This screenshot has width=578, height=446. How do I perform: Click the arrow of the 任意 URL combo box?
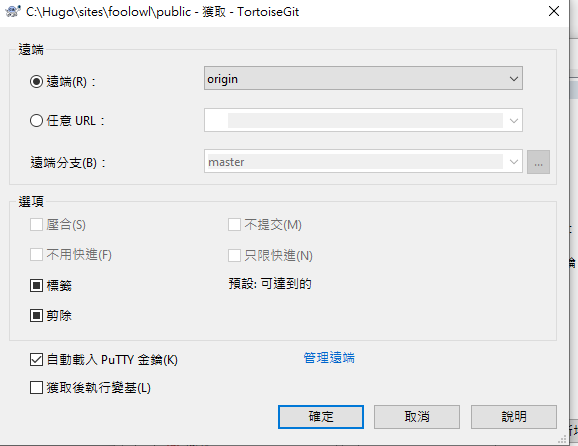[x=513, y=121]
